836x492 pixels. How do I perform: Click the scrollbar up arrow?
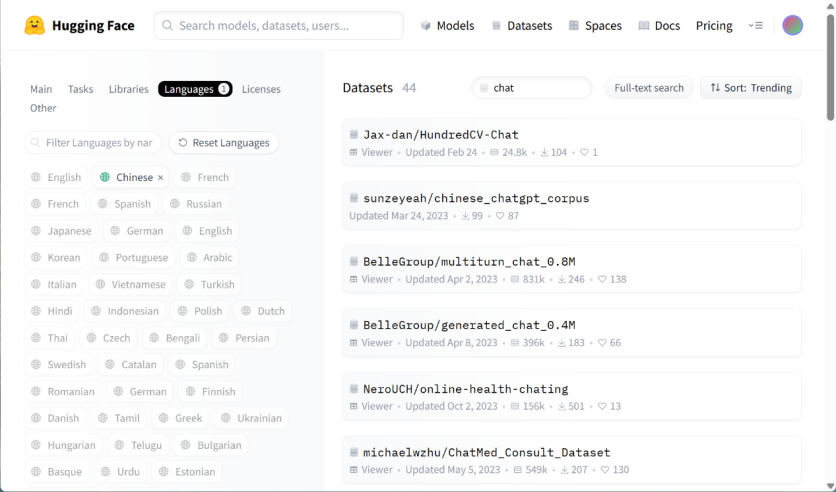click(x=830, y=5)
